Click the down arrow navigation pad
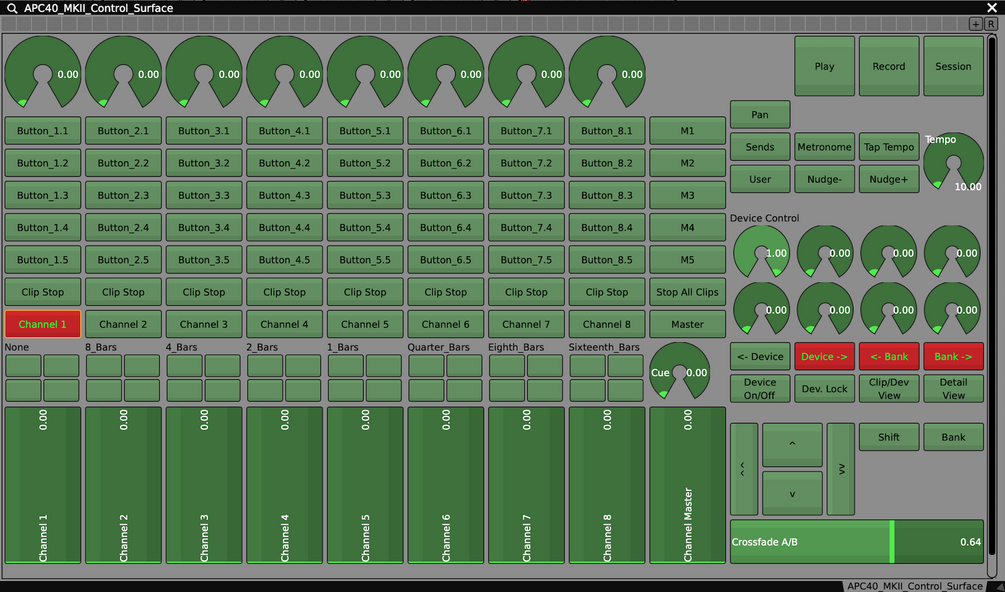The width and height of the screenshot is (1005, 592). [x=792, y=493]
